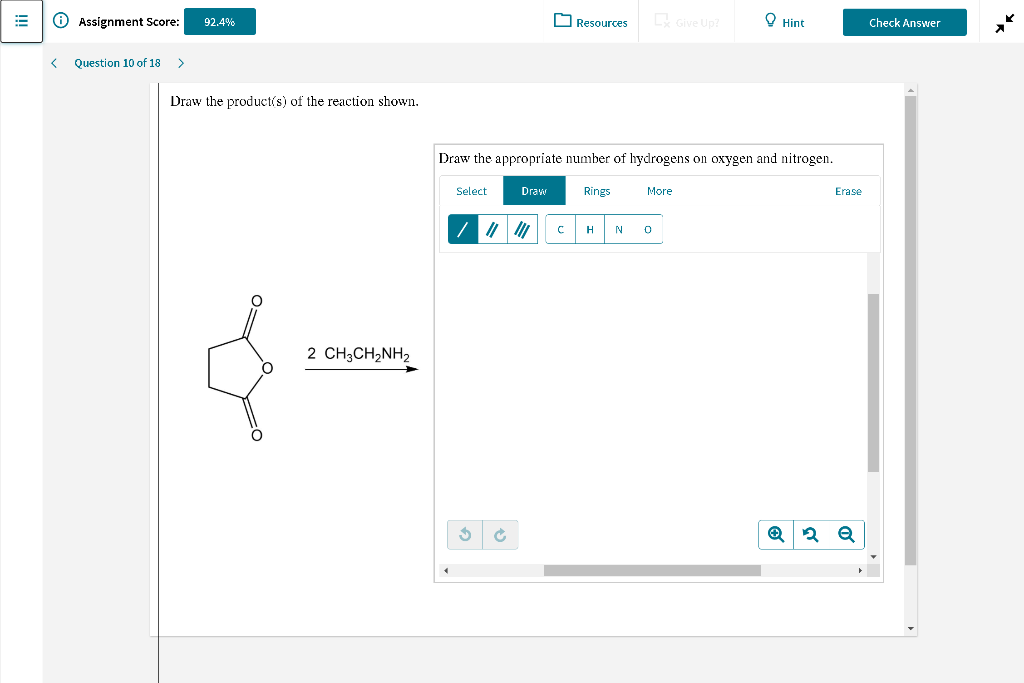
Task: Open the More menu
Action: [x=659, y=191]
